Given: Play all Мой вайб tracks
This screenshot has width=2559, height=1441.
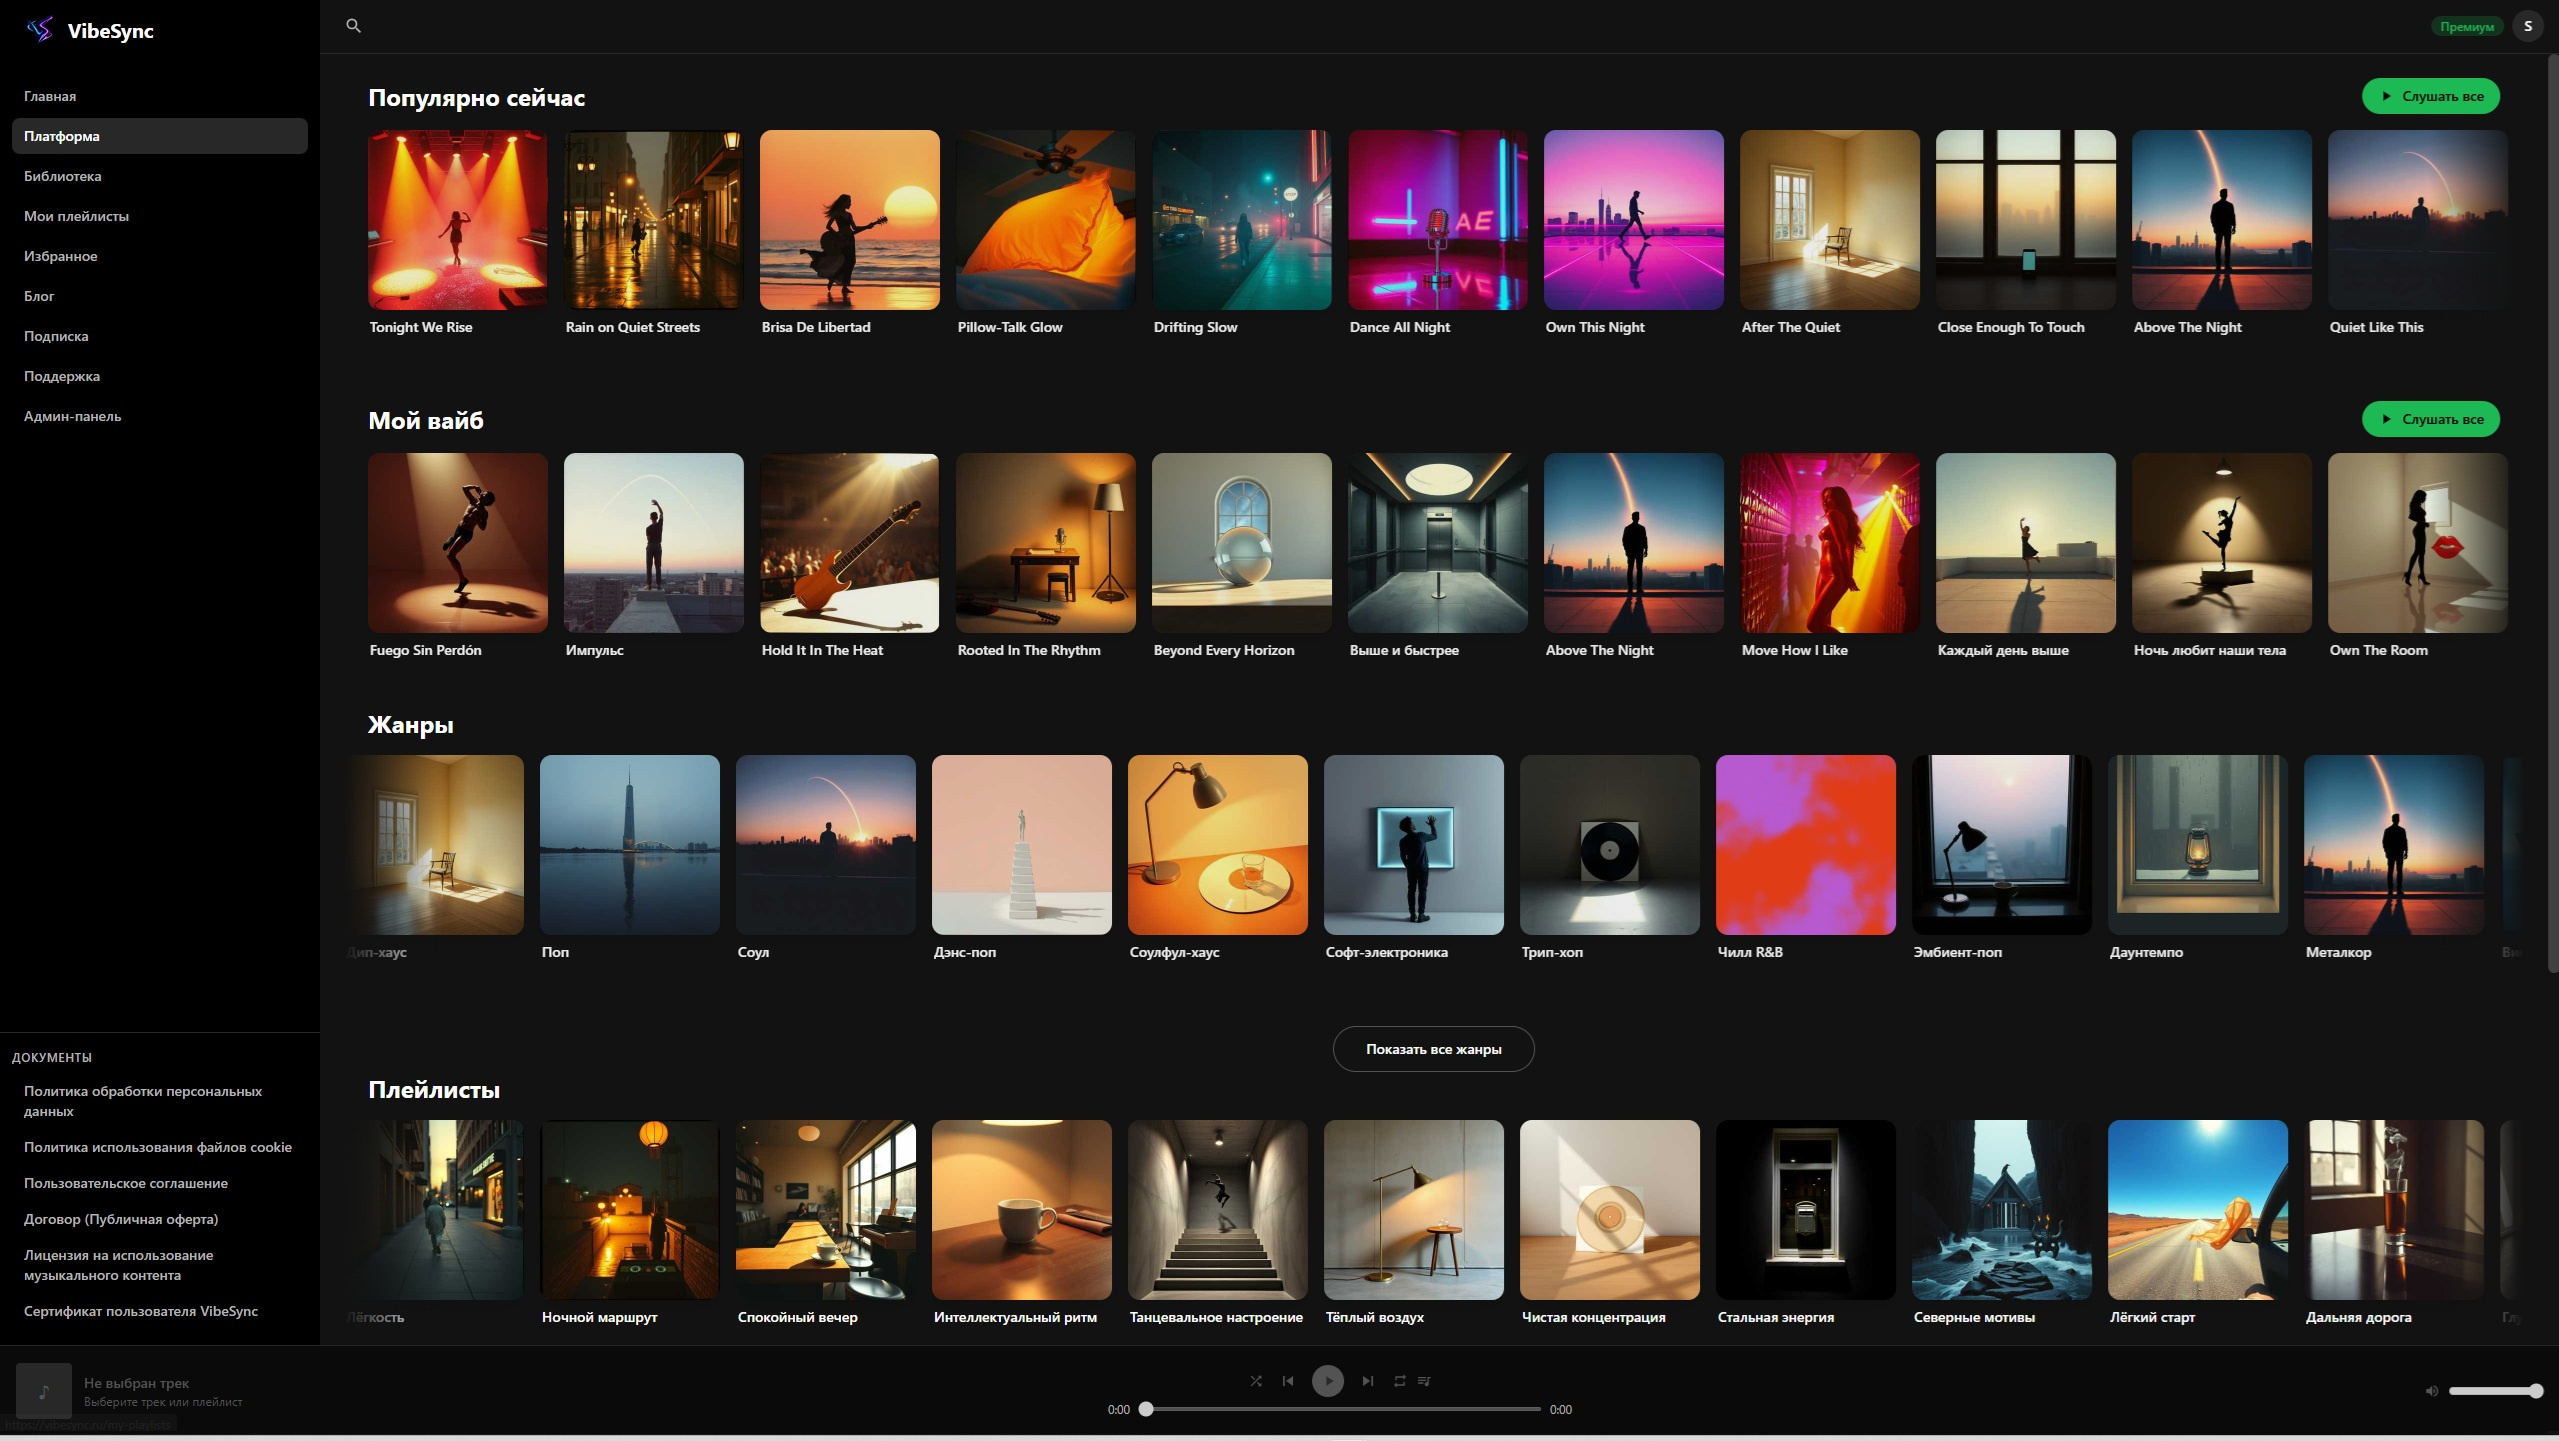Looking at the screenshot, I should 2430,419.
